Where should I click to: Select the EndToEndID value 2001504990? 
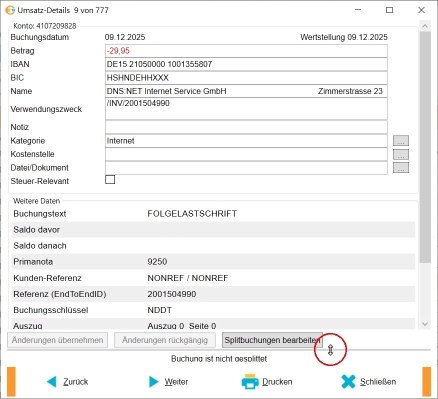click(x=172, y=294)
